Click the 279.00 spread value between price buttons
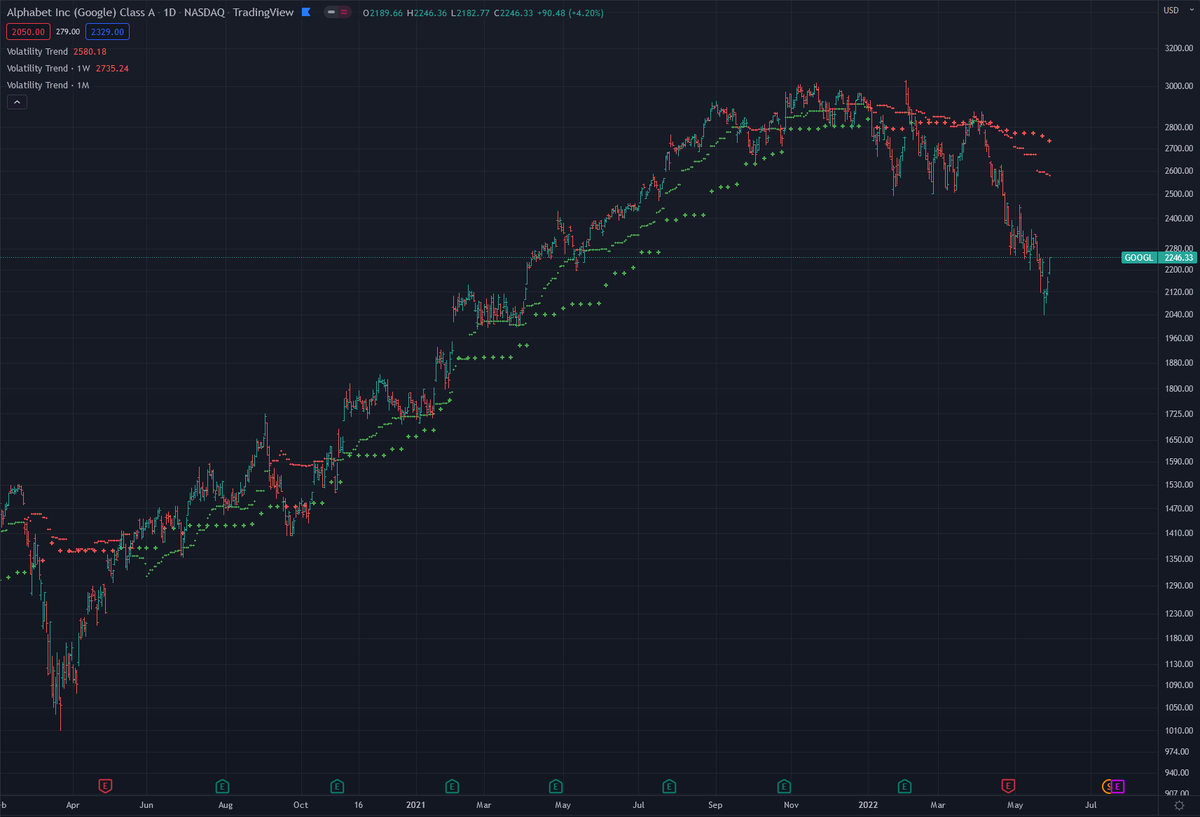1200x817 pixels. (67, 32)
